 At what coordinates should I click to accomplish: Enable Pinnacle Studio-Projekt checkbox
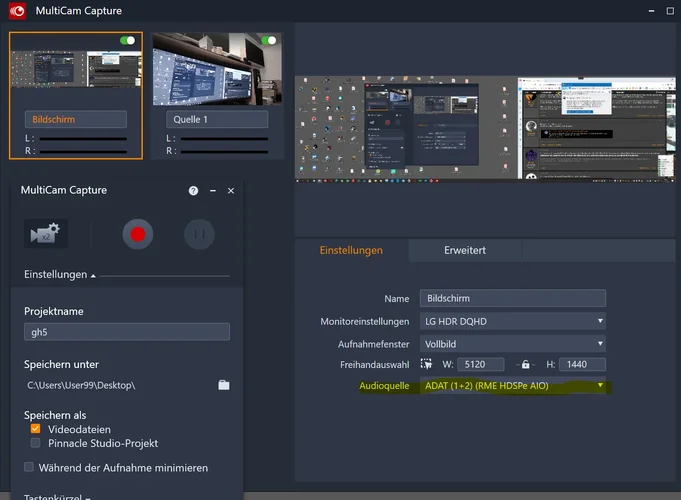36,443
